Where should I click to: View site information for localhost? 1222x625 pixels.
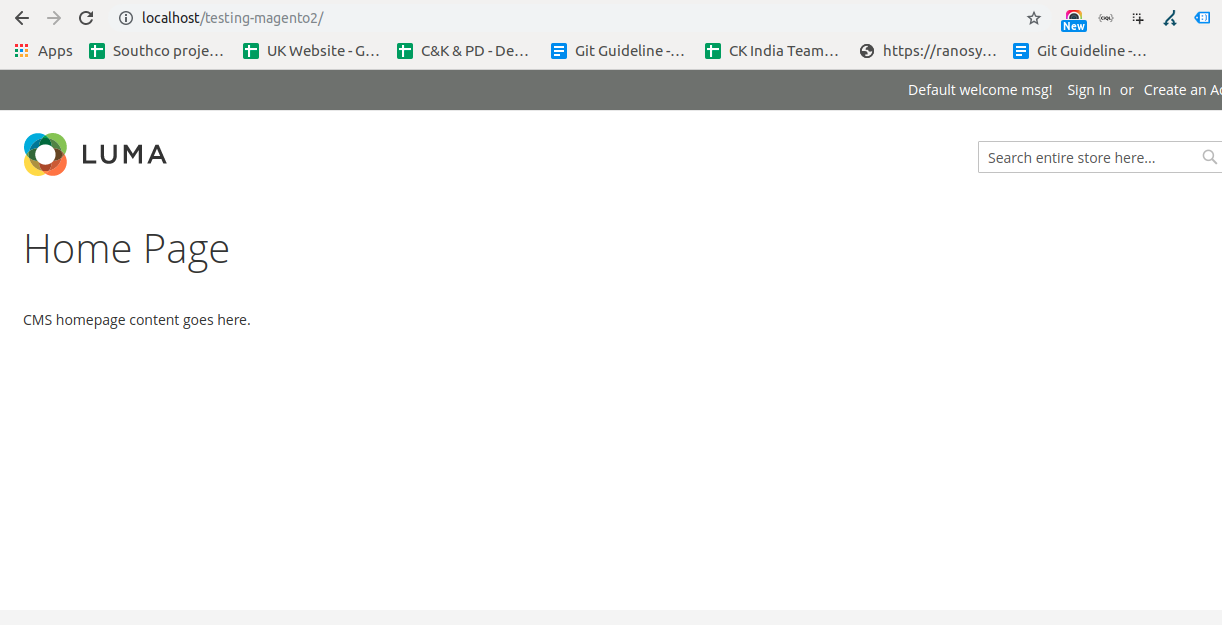tap(126, 18)
